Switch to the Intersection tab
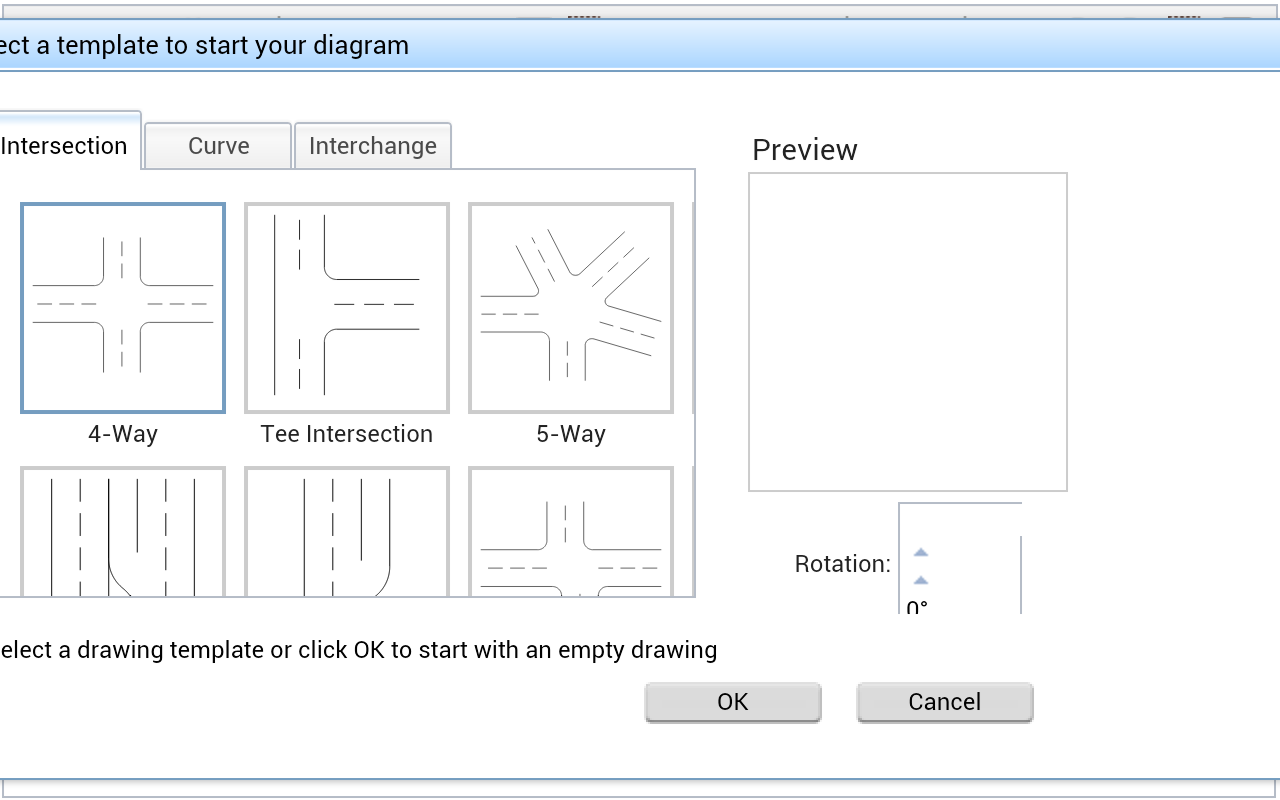 pyautogui.click(x=66, y=141)
